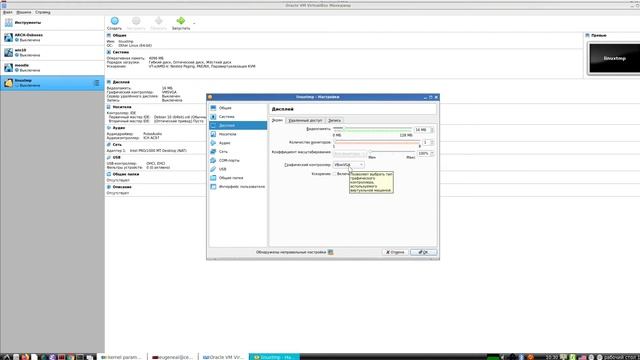Open the menu icon on selected linuxtmp VM row
The height and width of the screenshot is (360, 640).
coord(97,83)
